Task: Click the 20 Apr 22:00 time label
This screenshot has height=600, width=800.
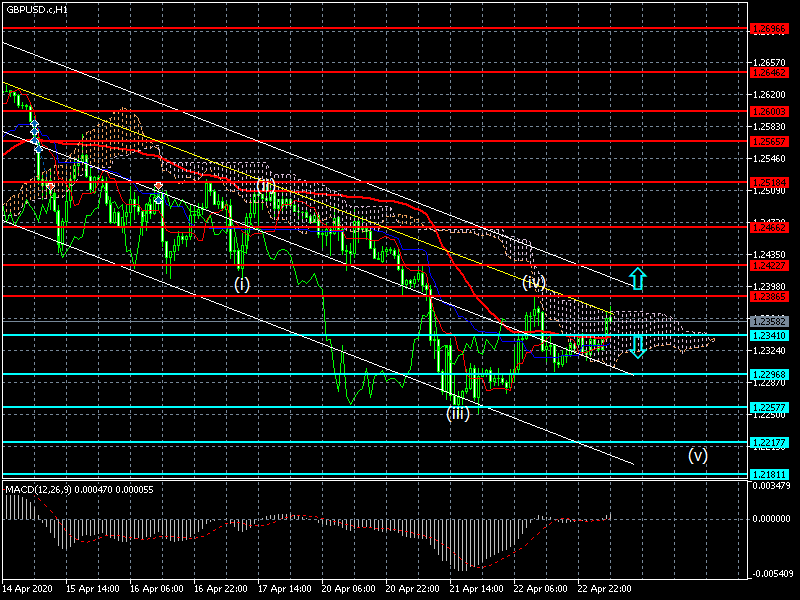Action: [412, 588]
